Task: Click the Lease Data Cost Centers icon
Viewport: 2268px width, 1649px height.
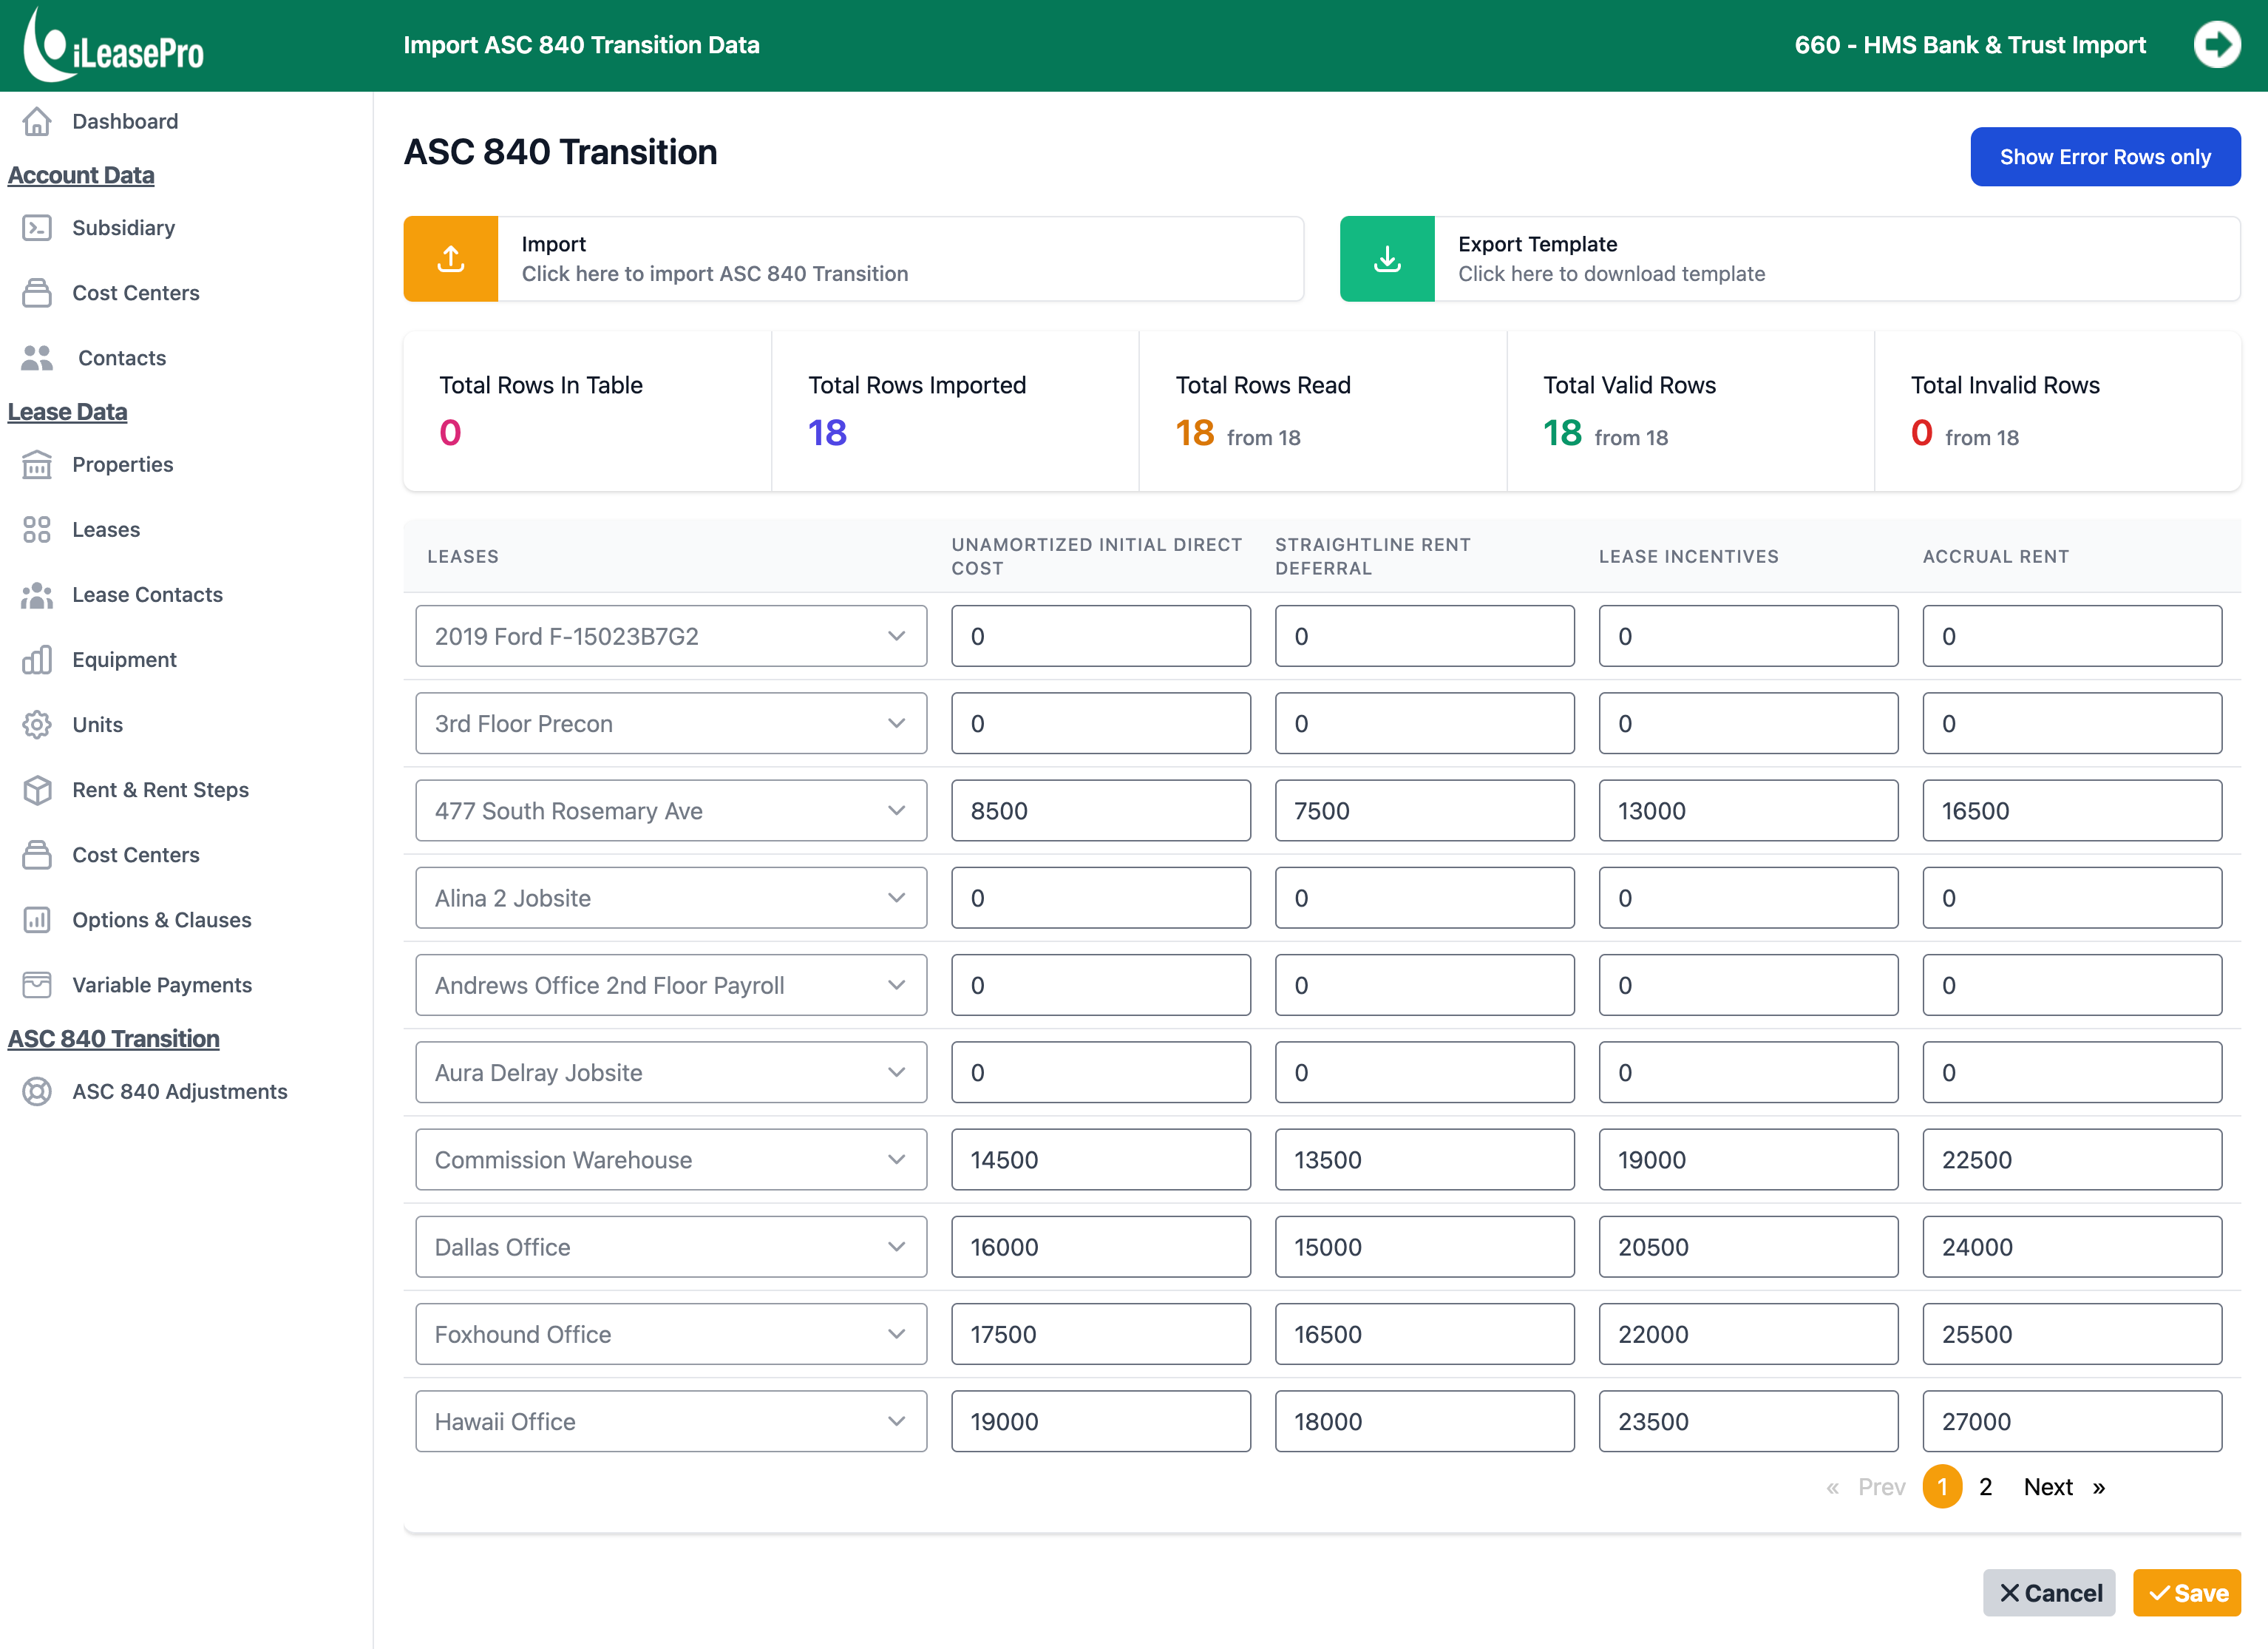Action: (37, 855)
